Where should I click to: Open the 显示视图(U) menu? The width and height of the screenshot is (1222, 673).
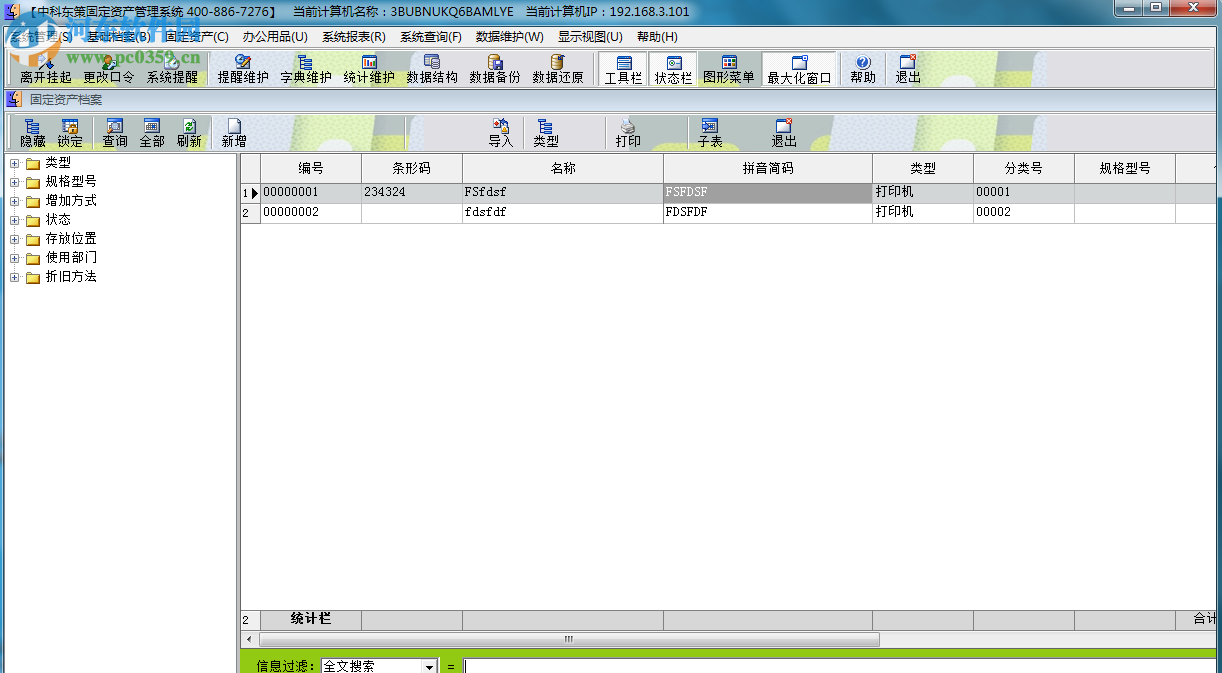pyautogui.click(x=590, y=37)
